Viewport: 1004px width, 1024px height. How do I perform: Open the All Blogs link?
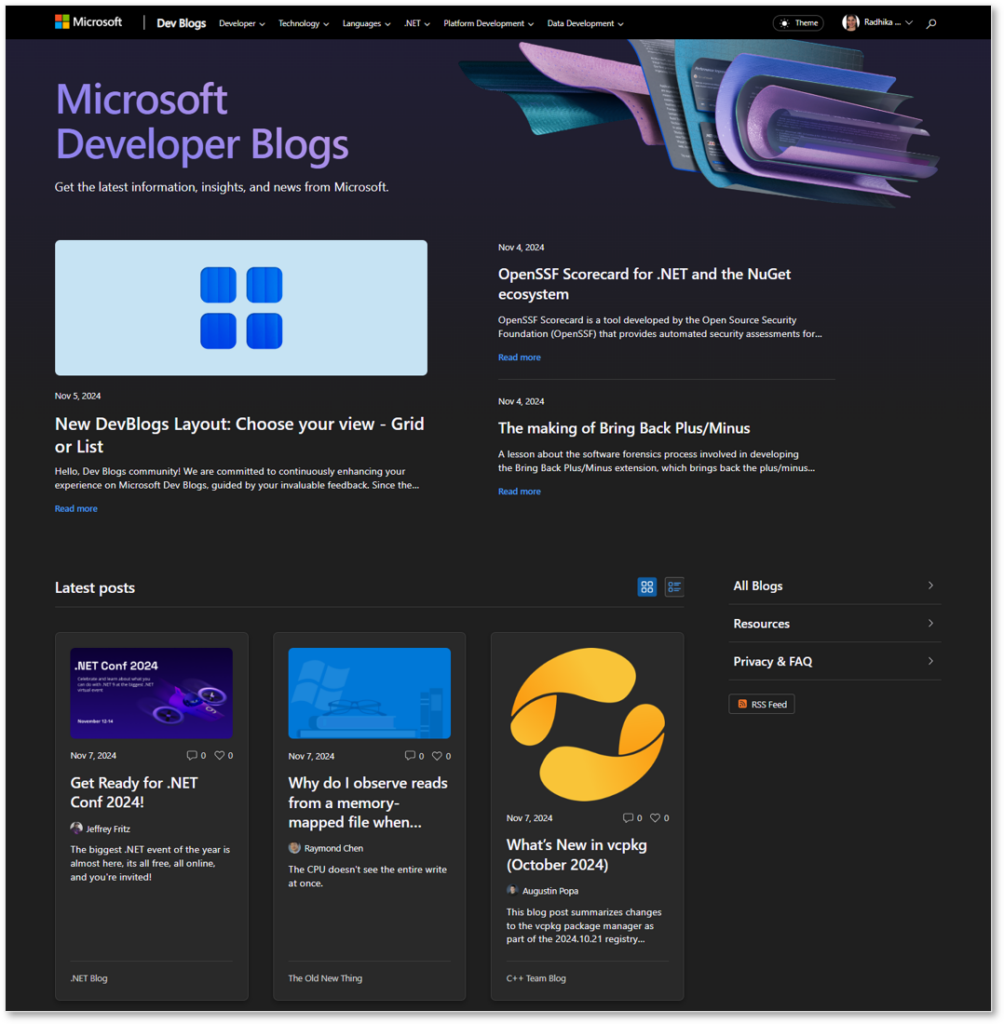(757, 585)
